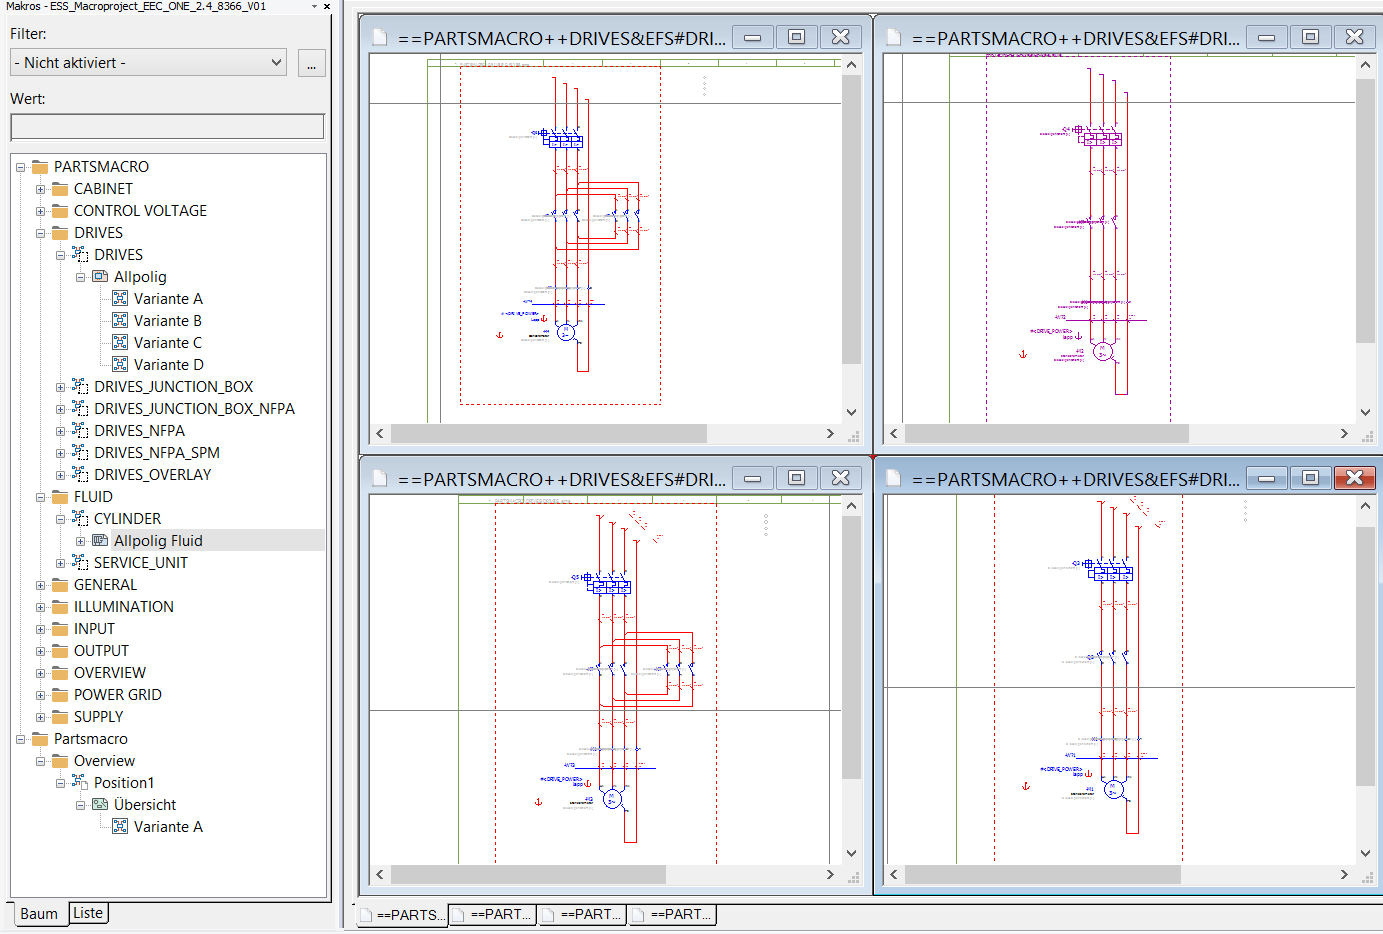
Task: Expand the SERVICE_UNIT tree node
Action: (60, 563)
